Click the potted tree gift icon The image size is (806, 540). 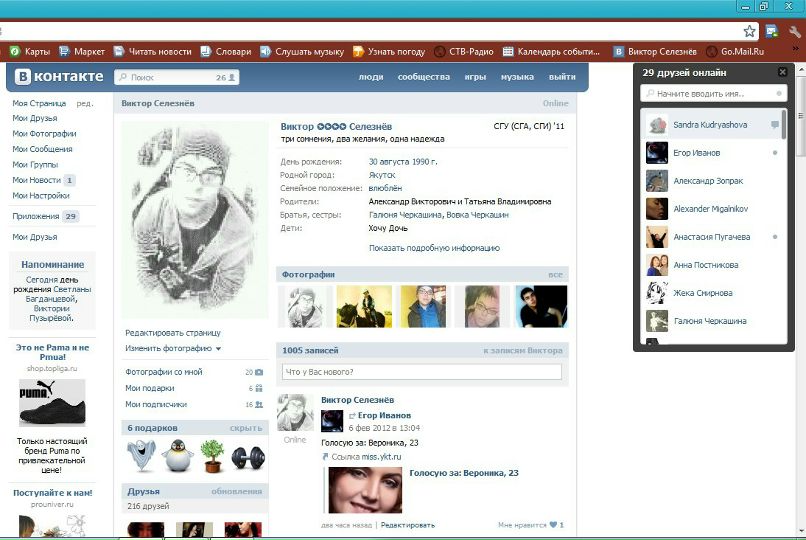[211, 456]
